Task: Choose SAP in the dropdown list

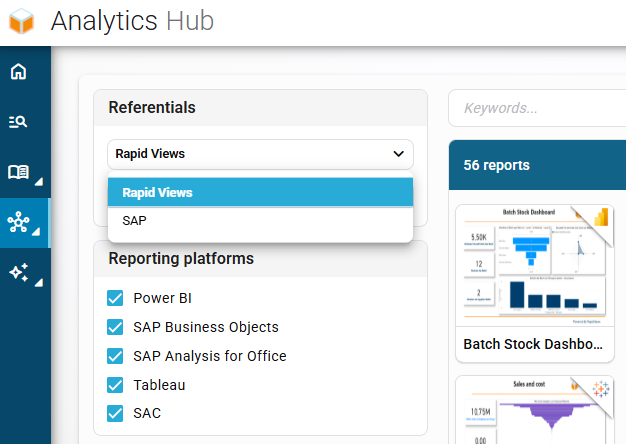Action: coord(260,221)
